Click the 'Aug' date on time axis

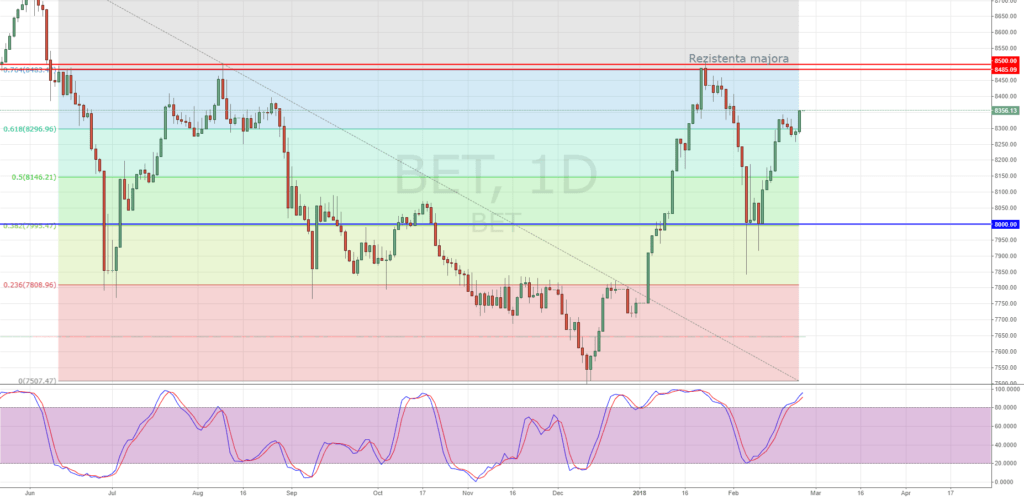[199, 493]
